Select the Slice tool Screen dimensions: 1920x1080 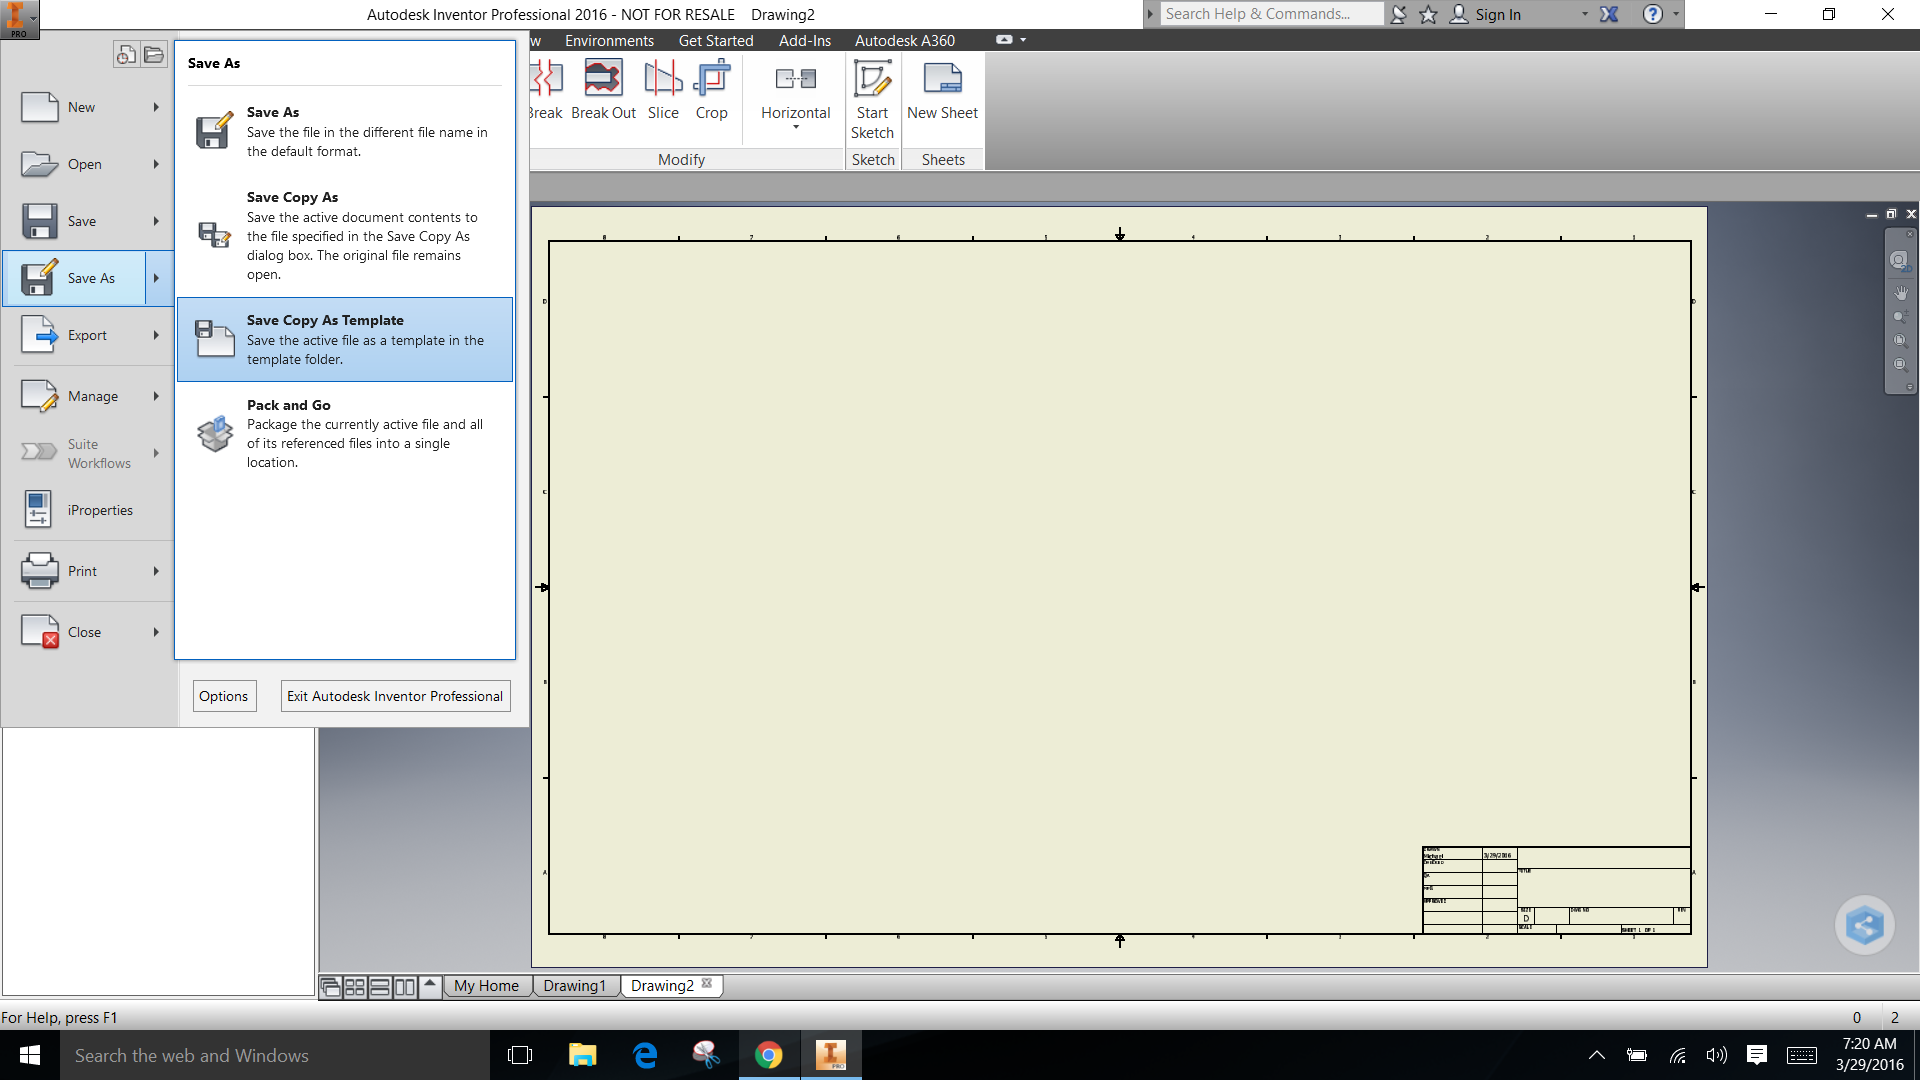663,90
